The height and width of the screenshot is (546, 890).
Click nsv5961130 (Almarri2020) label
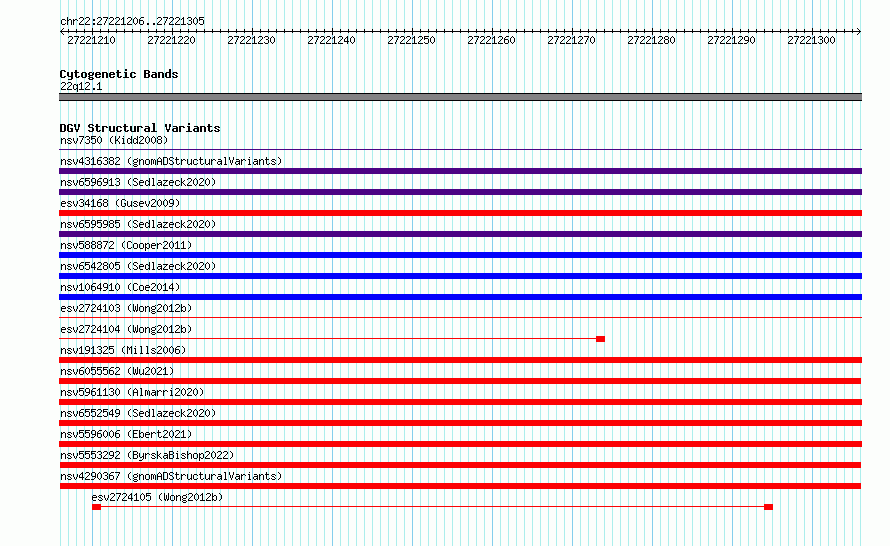tap(132, 392)
